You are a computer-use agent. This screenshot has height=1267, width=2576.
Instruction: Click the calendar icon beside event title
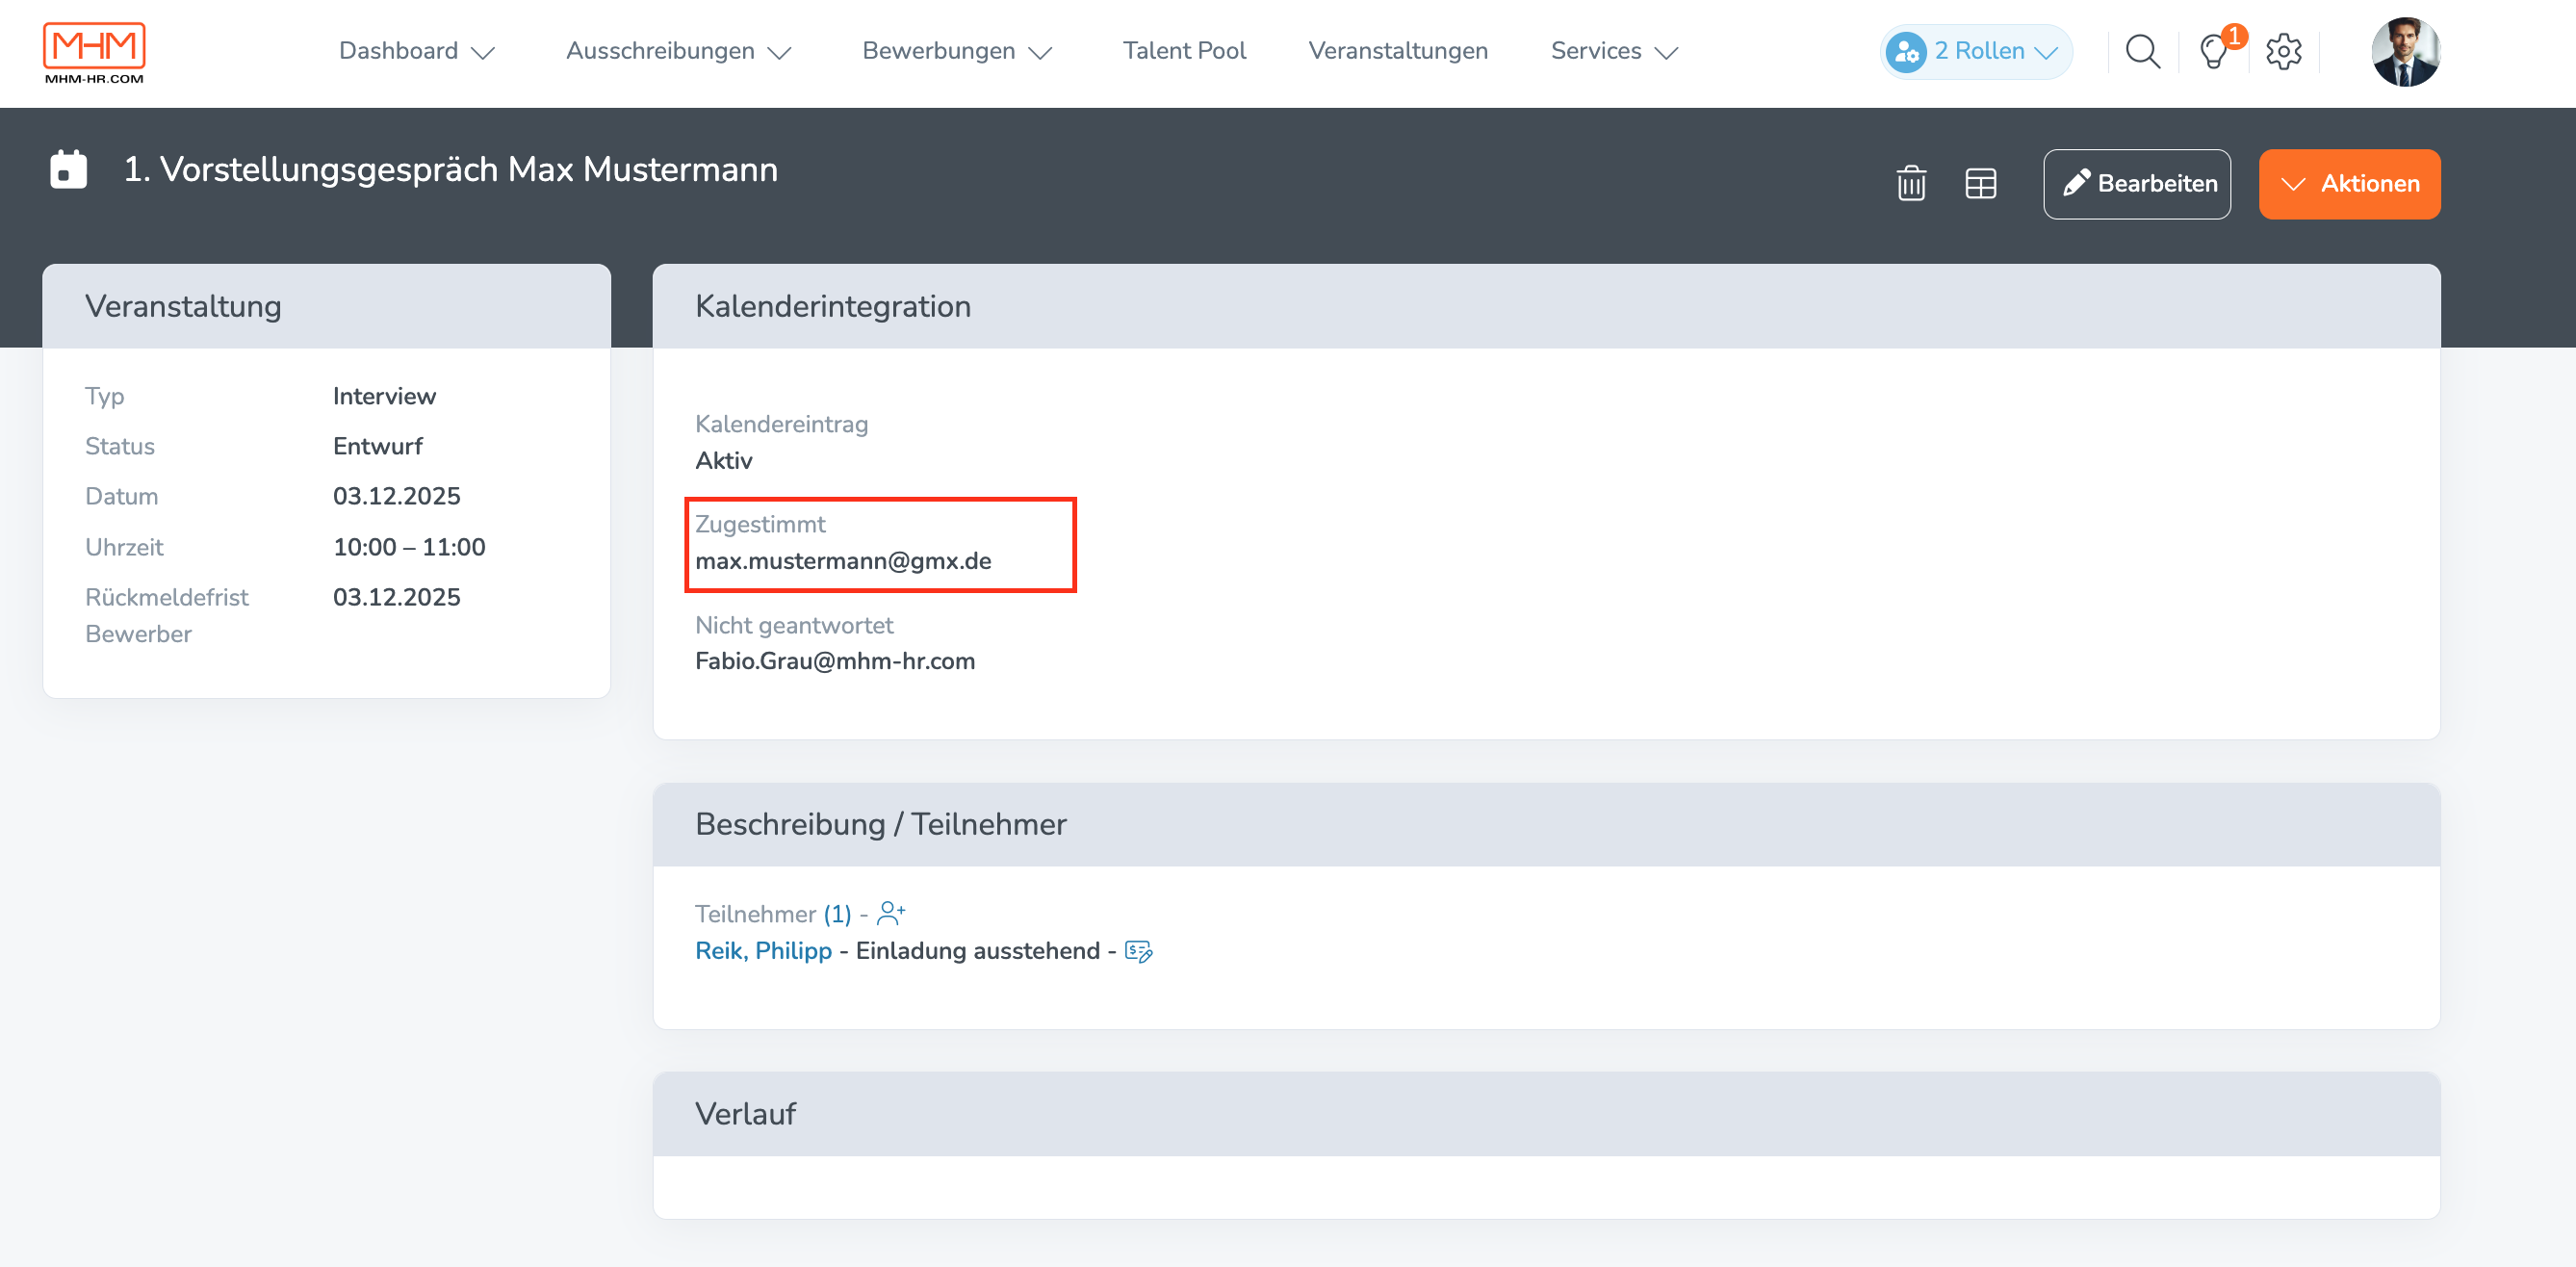click(x=68, y=170)
